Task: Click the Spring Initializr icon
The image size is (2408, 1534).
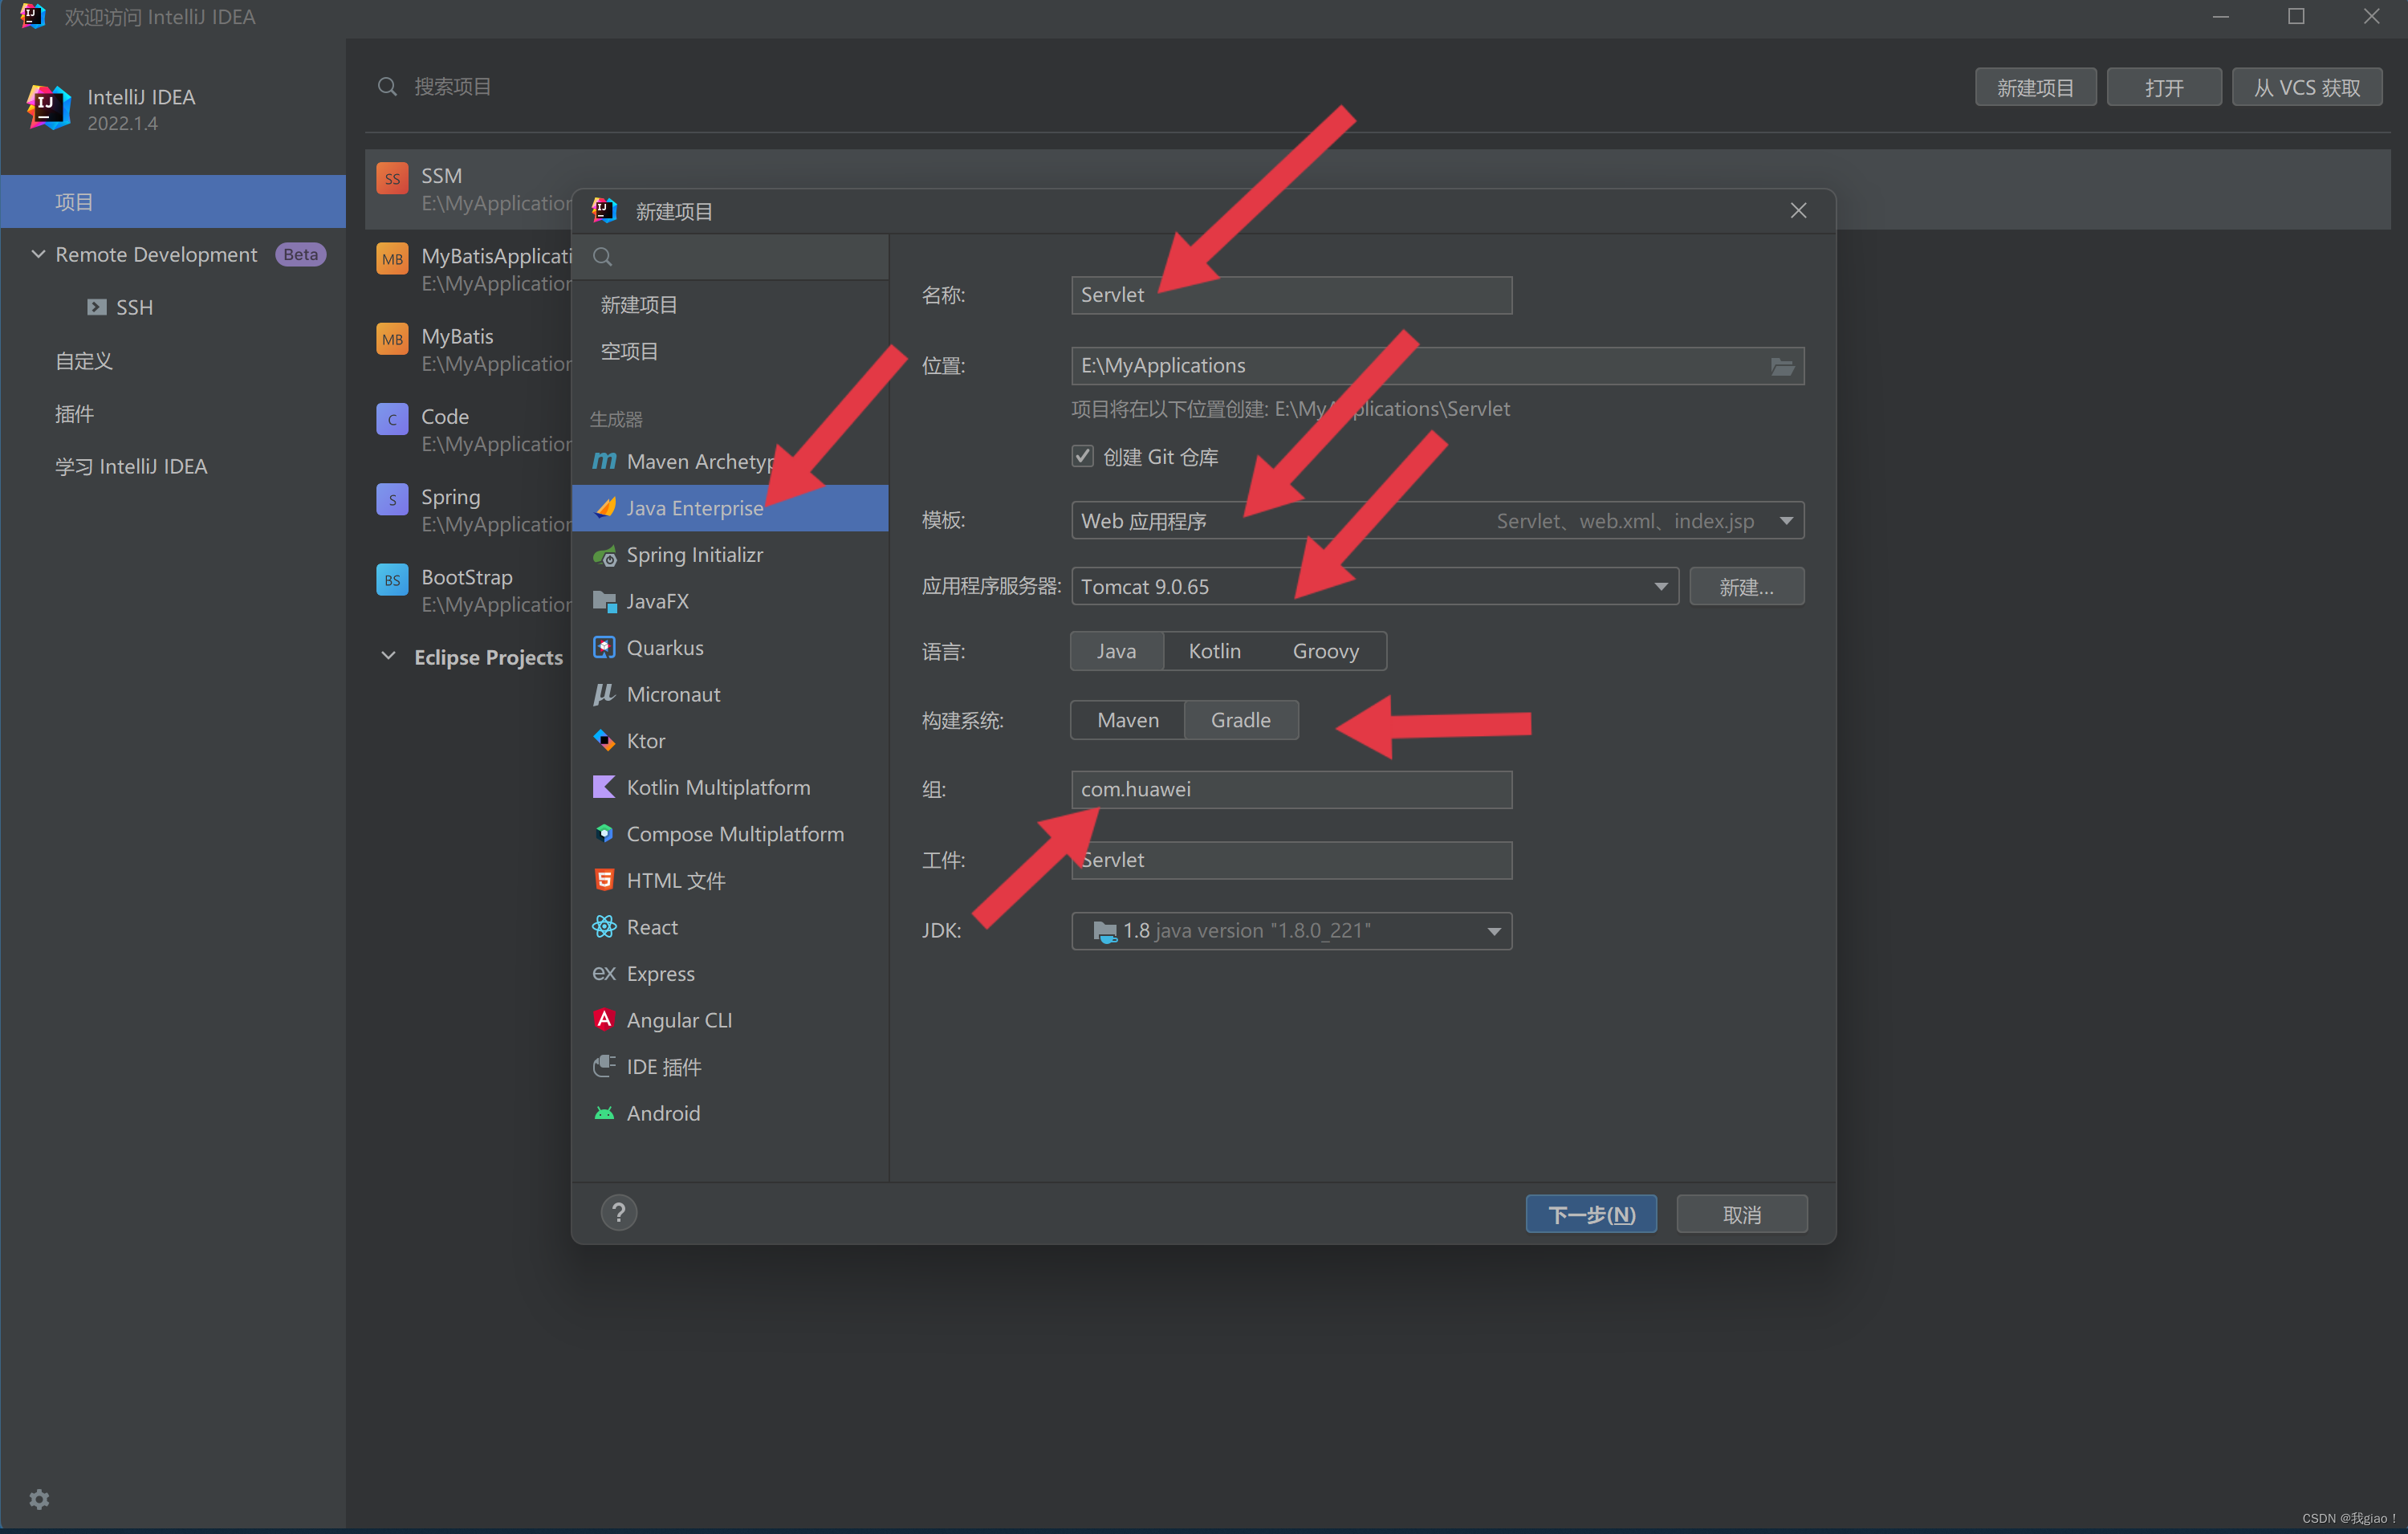Action: [604, 555]
